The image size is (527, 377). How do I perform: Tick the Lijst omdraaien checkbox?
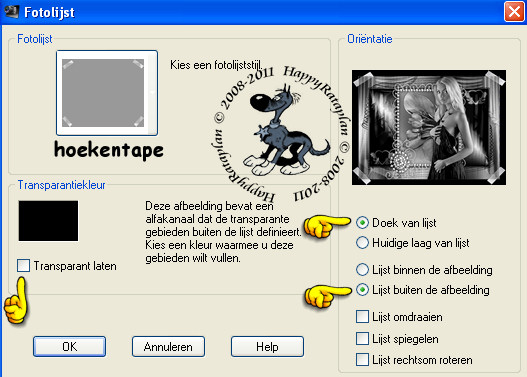pos(362,317)
